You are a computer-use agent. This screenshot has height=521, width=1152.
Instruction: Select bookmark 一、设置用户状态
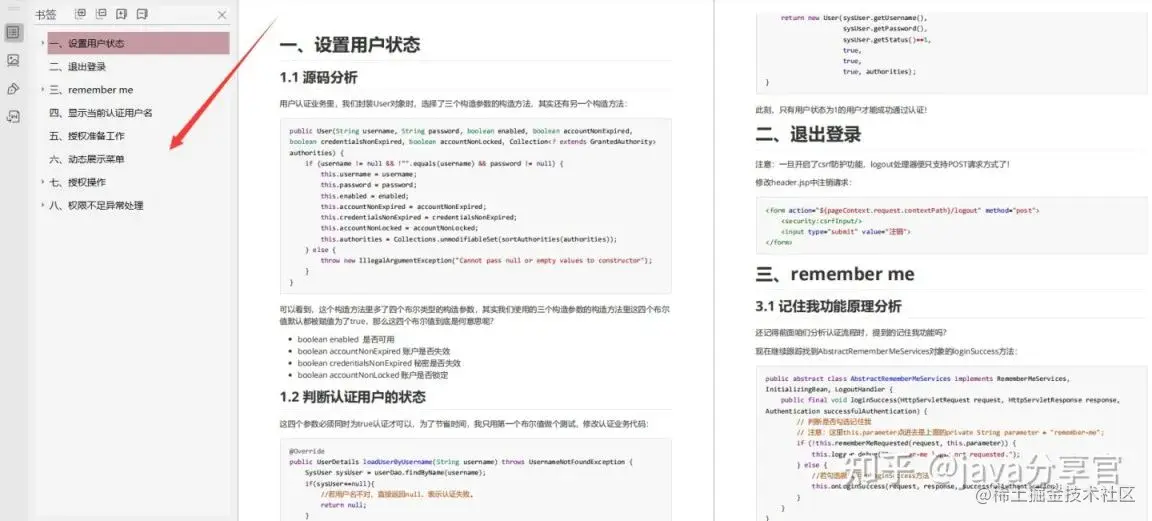(138, 43)
